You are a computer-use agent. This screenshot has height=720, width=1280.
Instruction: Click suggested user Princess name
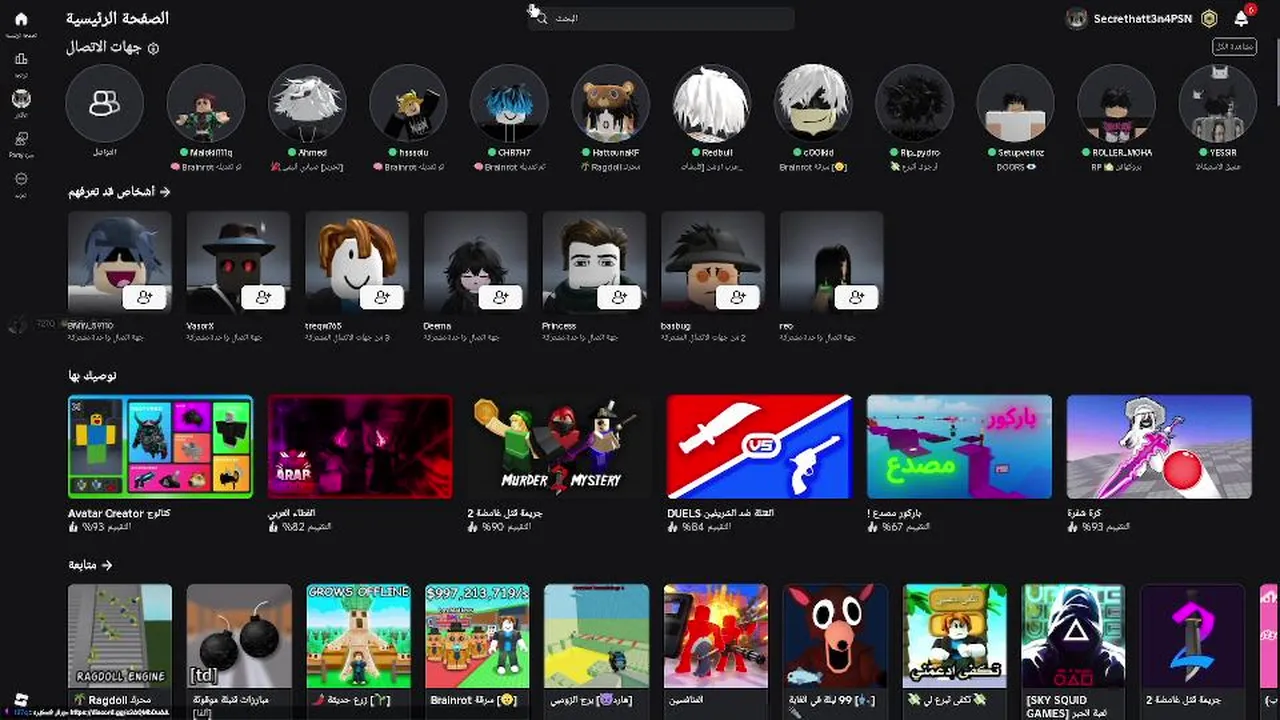(x=559, y=326)
